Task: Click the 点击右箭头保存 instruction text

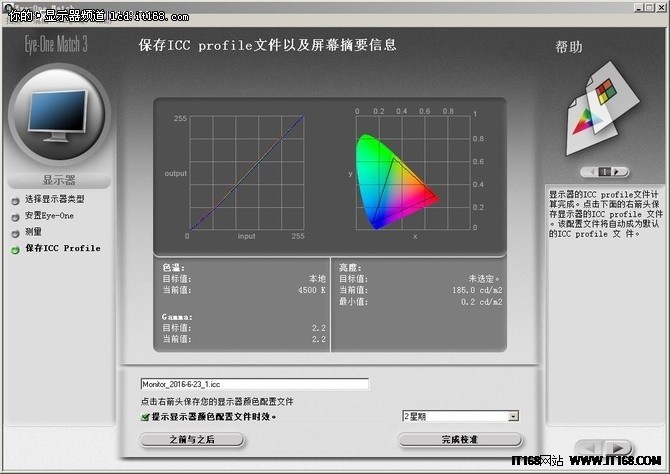Action: 217,401
